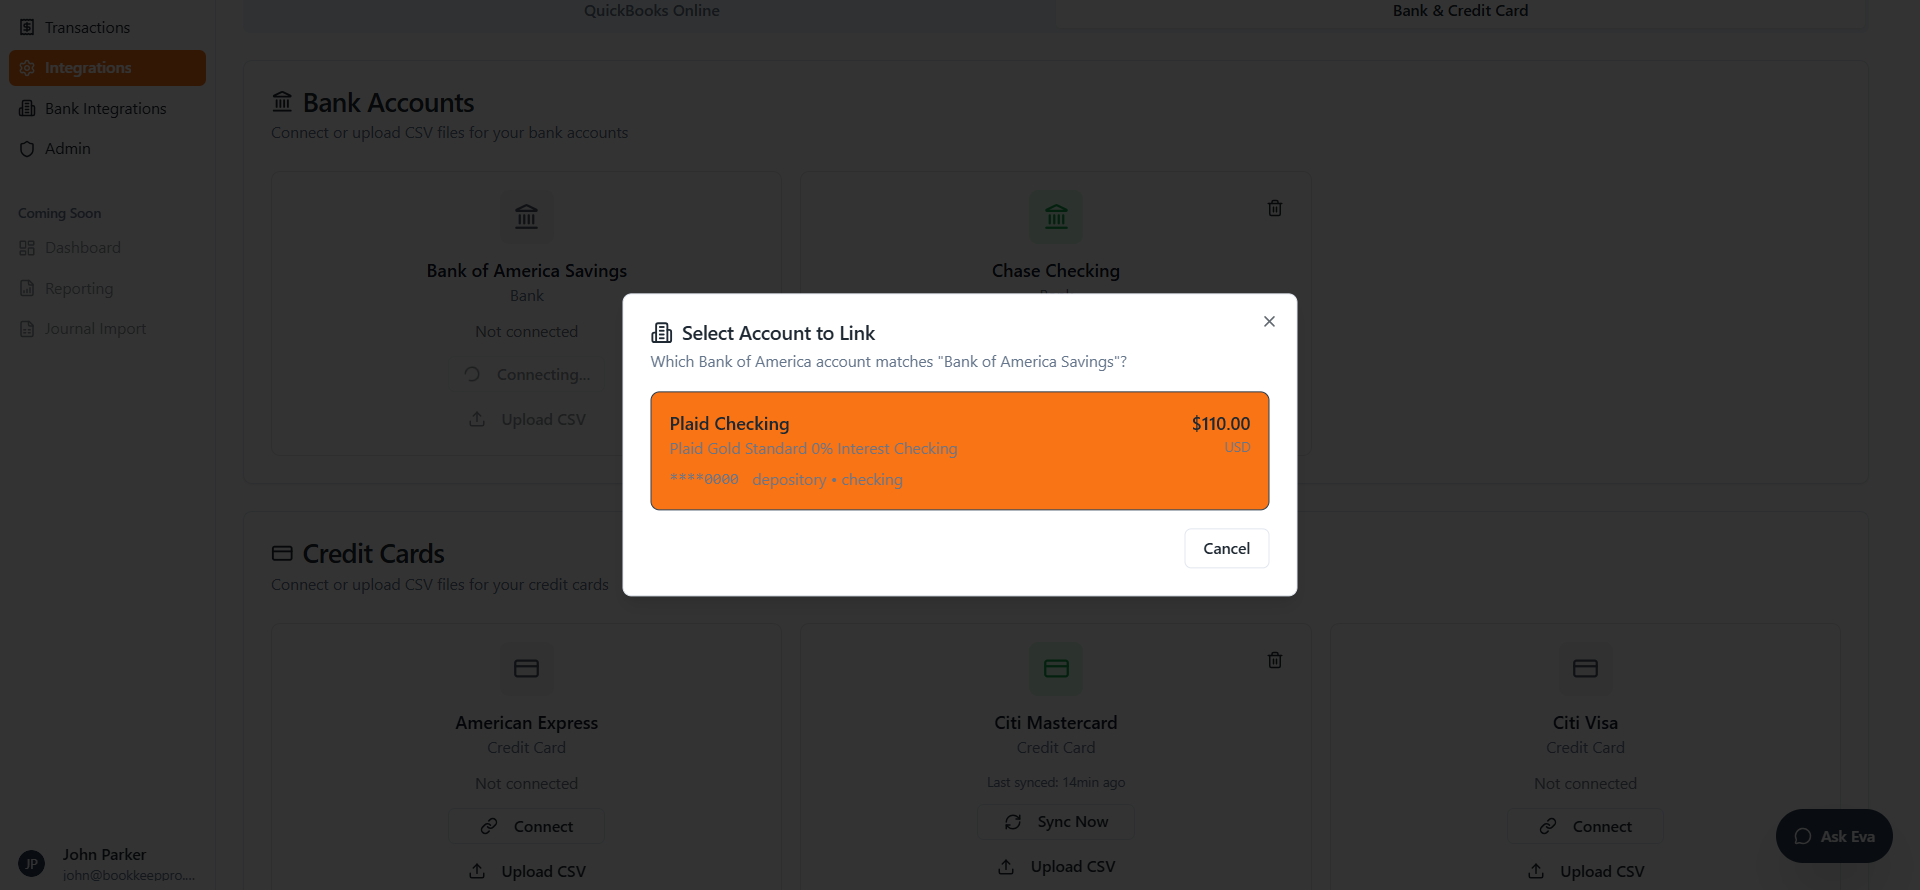Remove Citi Mastercard with trash icon

pyautogui.click(x=1275, y=660)
